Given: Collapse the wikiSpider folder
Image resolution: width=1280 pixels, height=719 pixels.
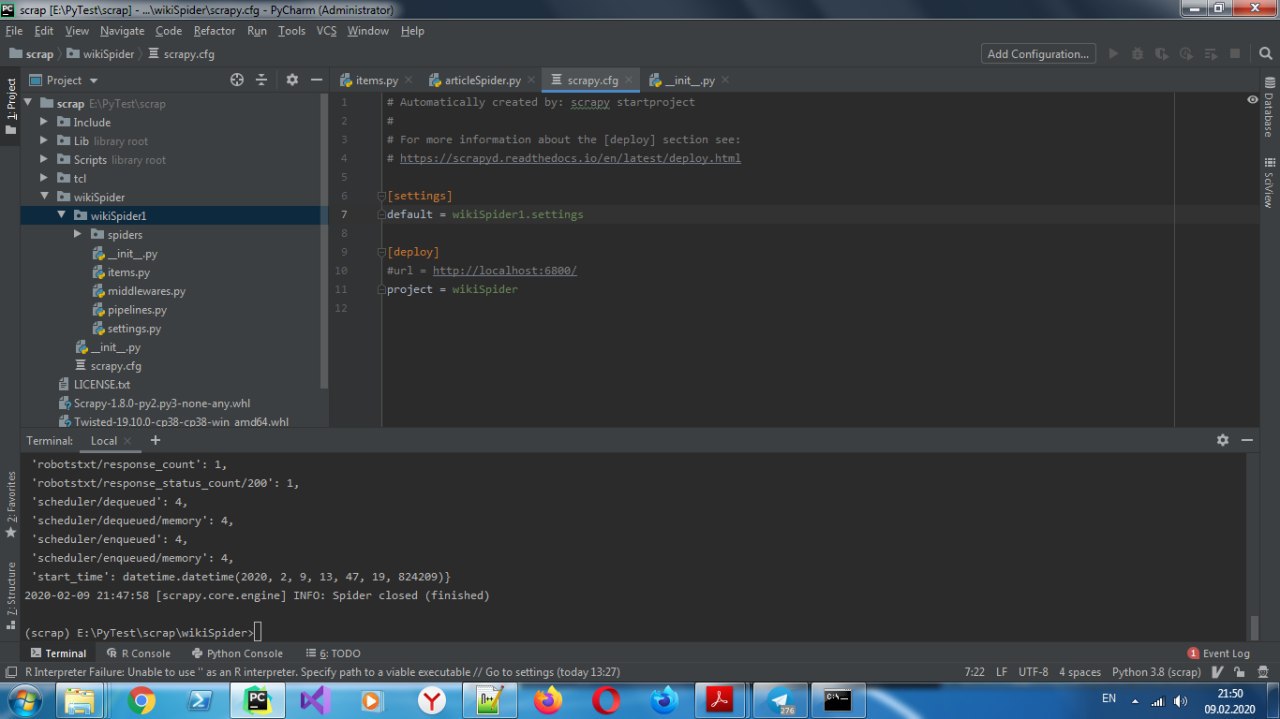Looking at the screenshot, I should 44,197.
